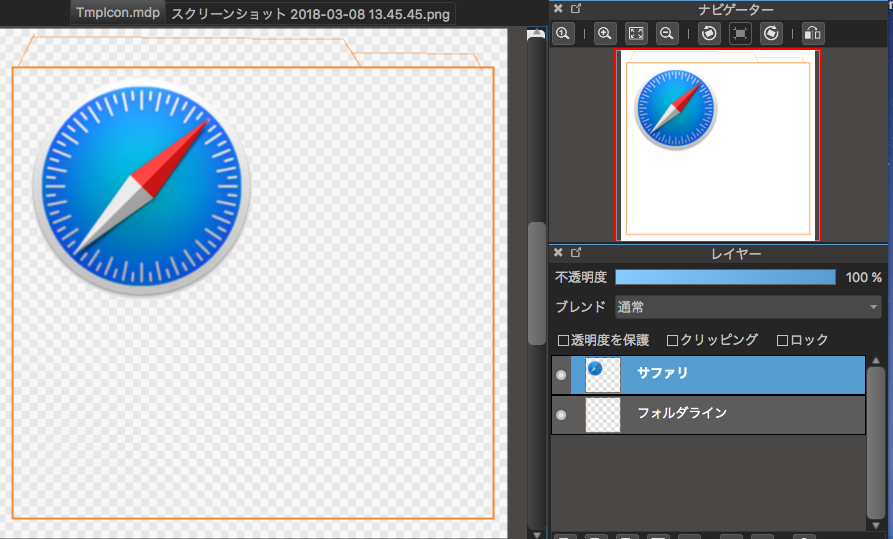Hide the フォルダライン layer
The width and height of the screenshot is (893, 539).
click(561, 415)
